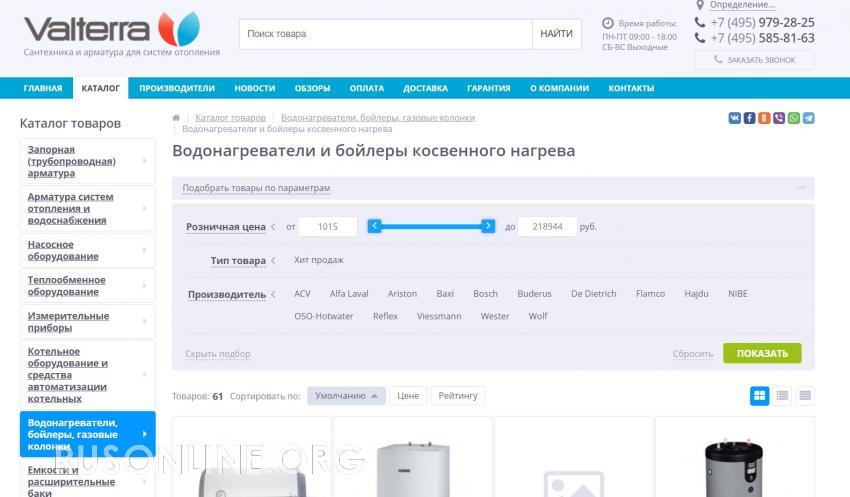Open the Обзоры menu item
This screenshot has width=850, height=497.
[x=312, y=88]
